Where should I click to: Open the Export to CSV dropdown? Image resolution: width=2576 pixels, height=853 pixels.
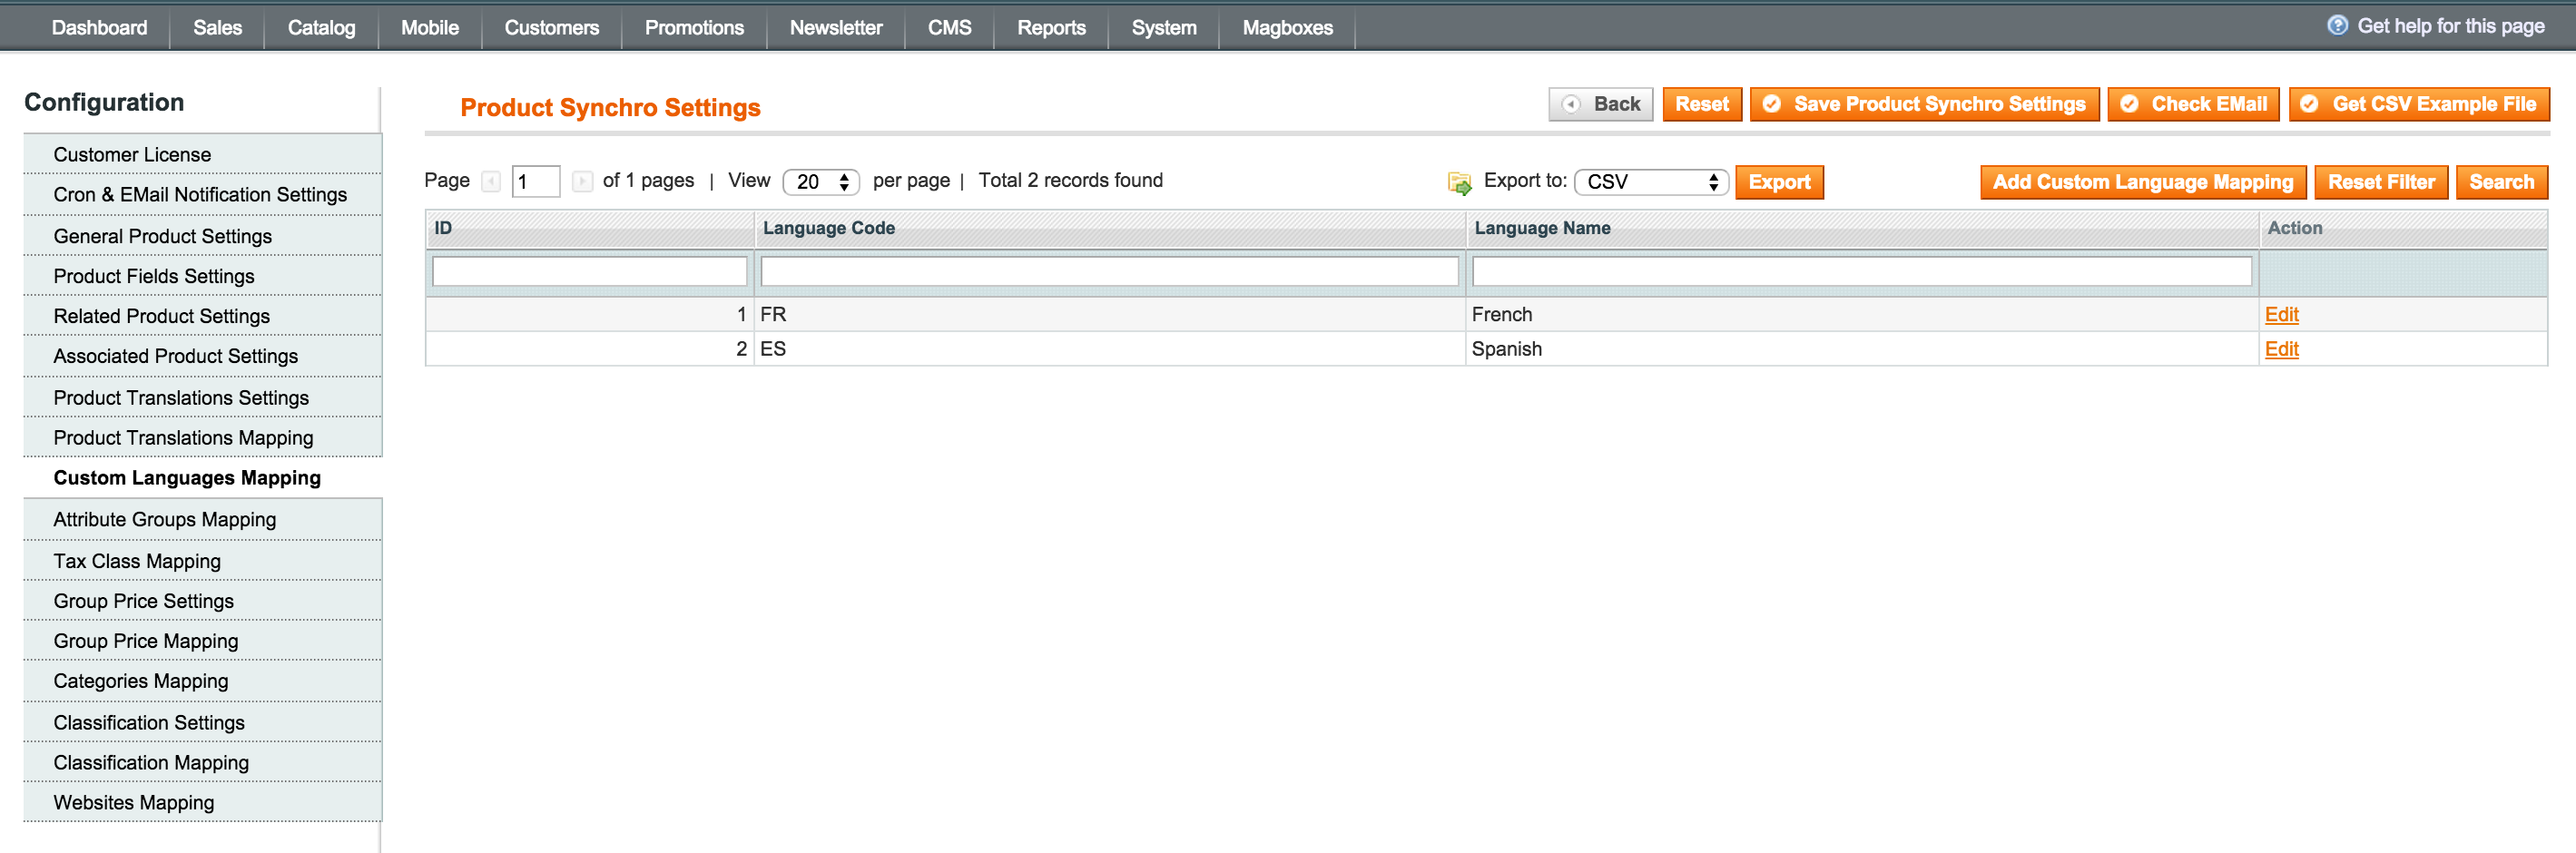click(x=1651, y=182)
